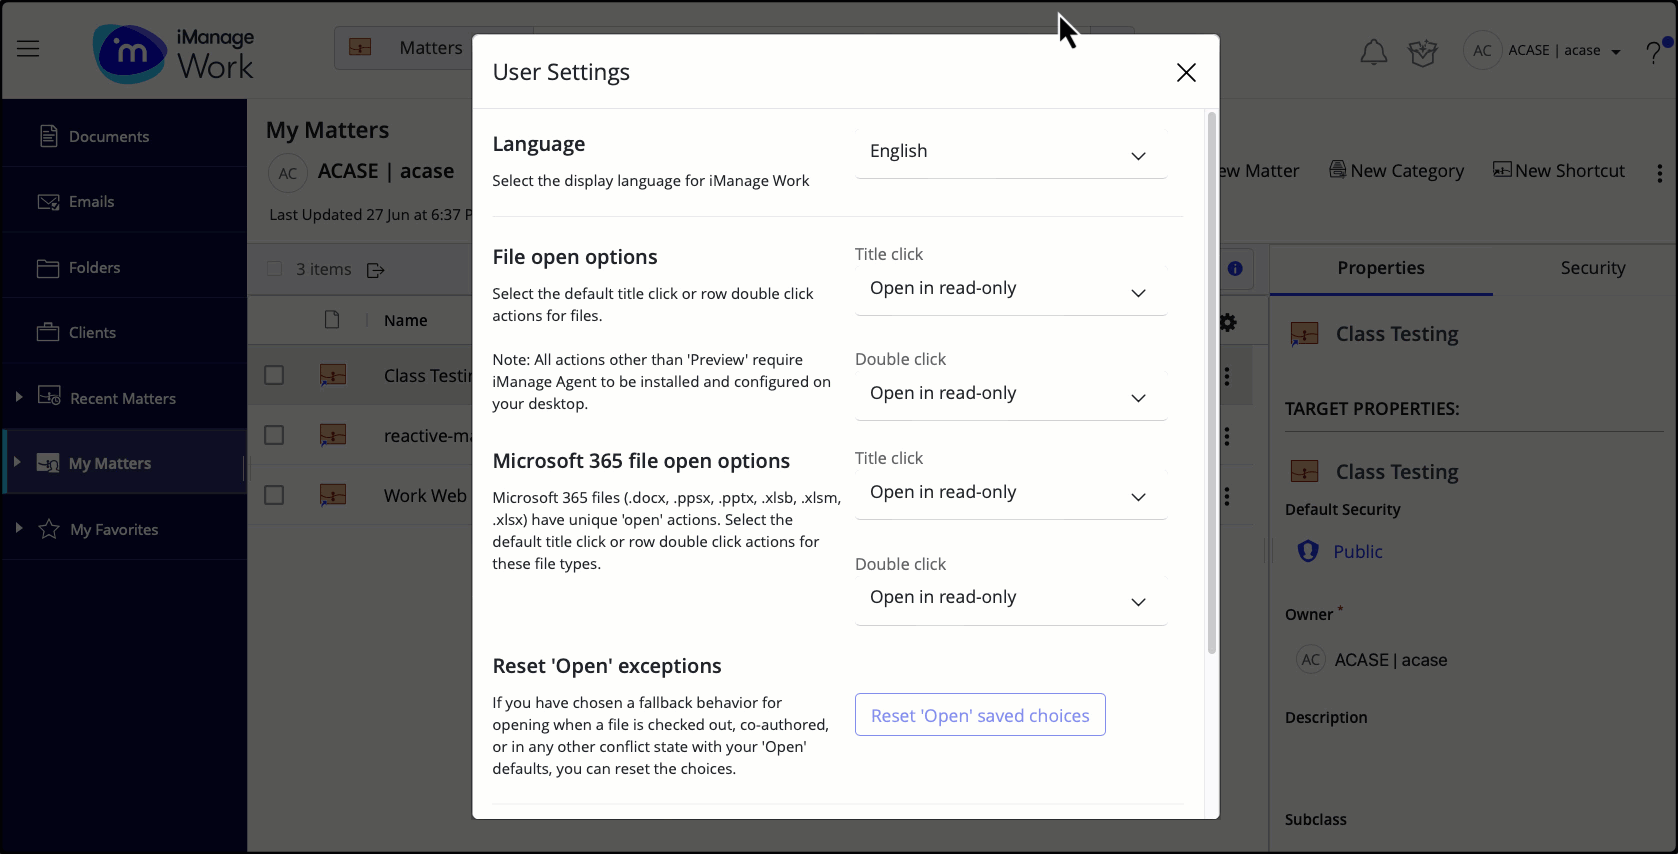The height and width of the screenshot is (854, 1678).
Task: Toggle the select-all checkbox beside 3 items
Action: pyautogui.click(x=274, y=269)
